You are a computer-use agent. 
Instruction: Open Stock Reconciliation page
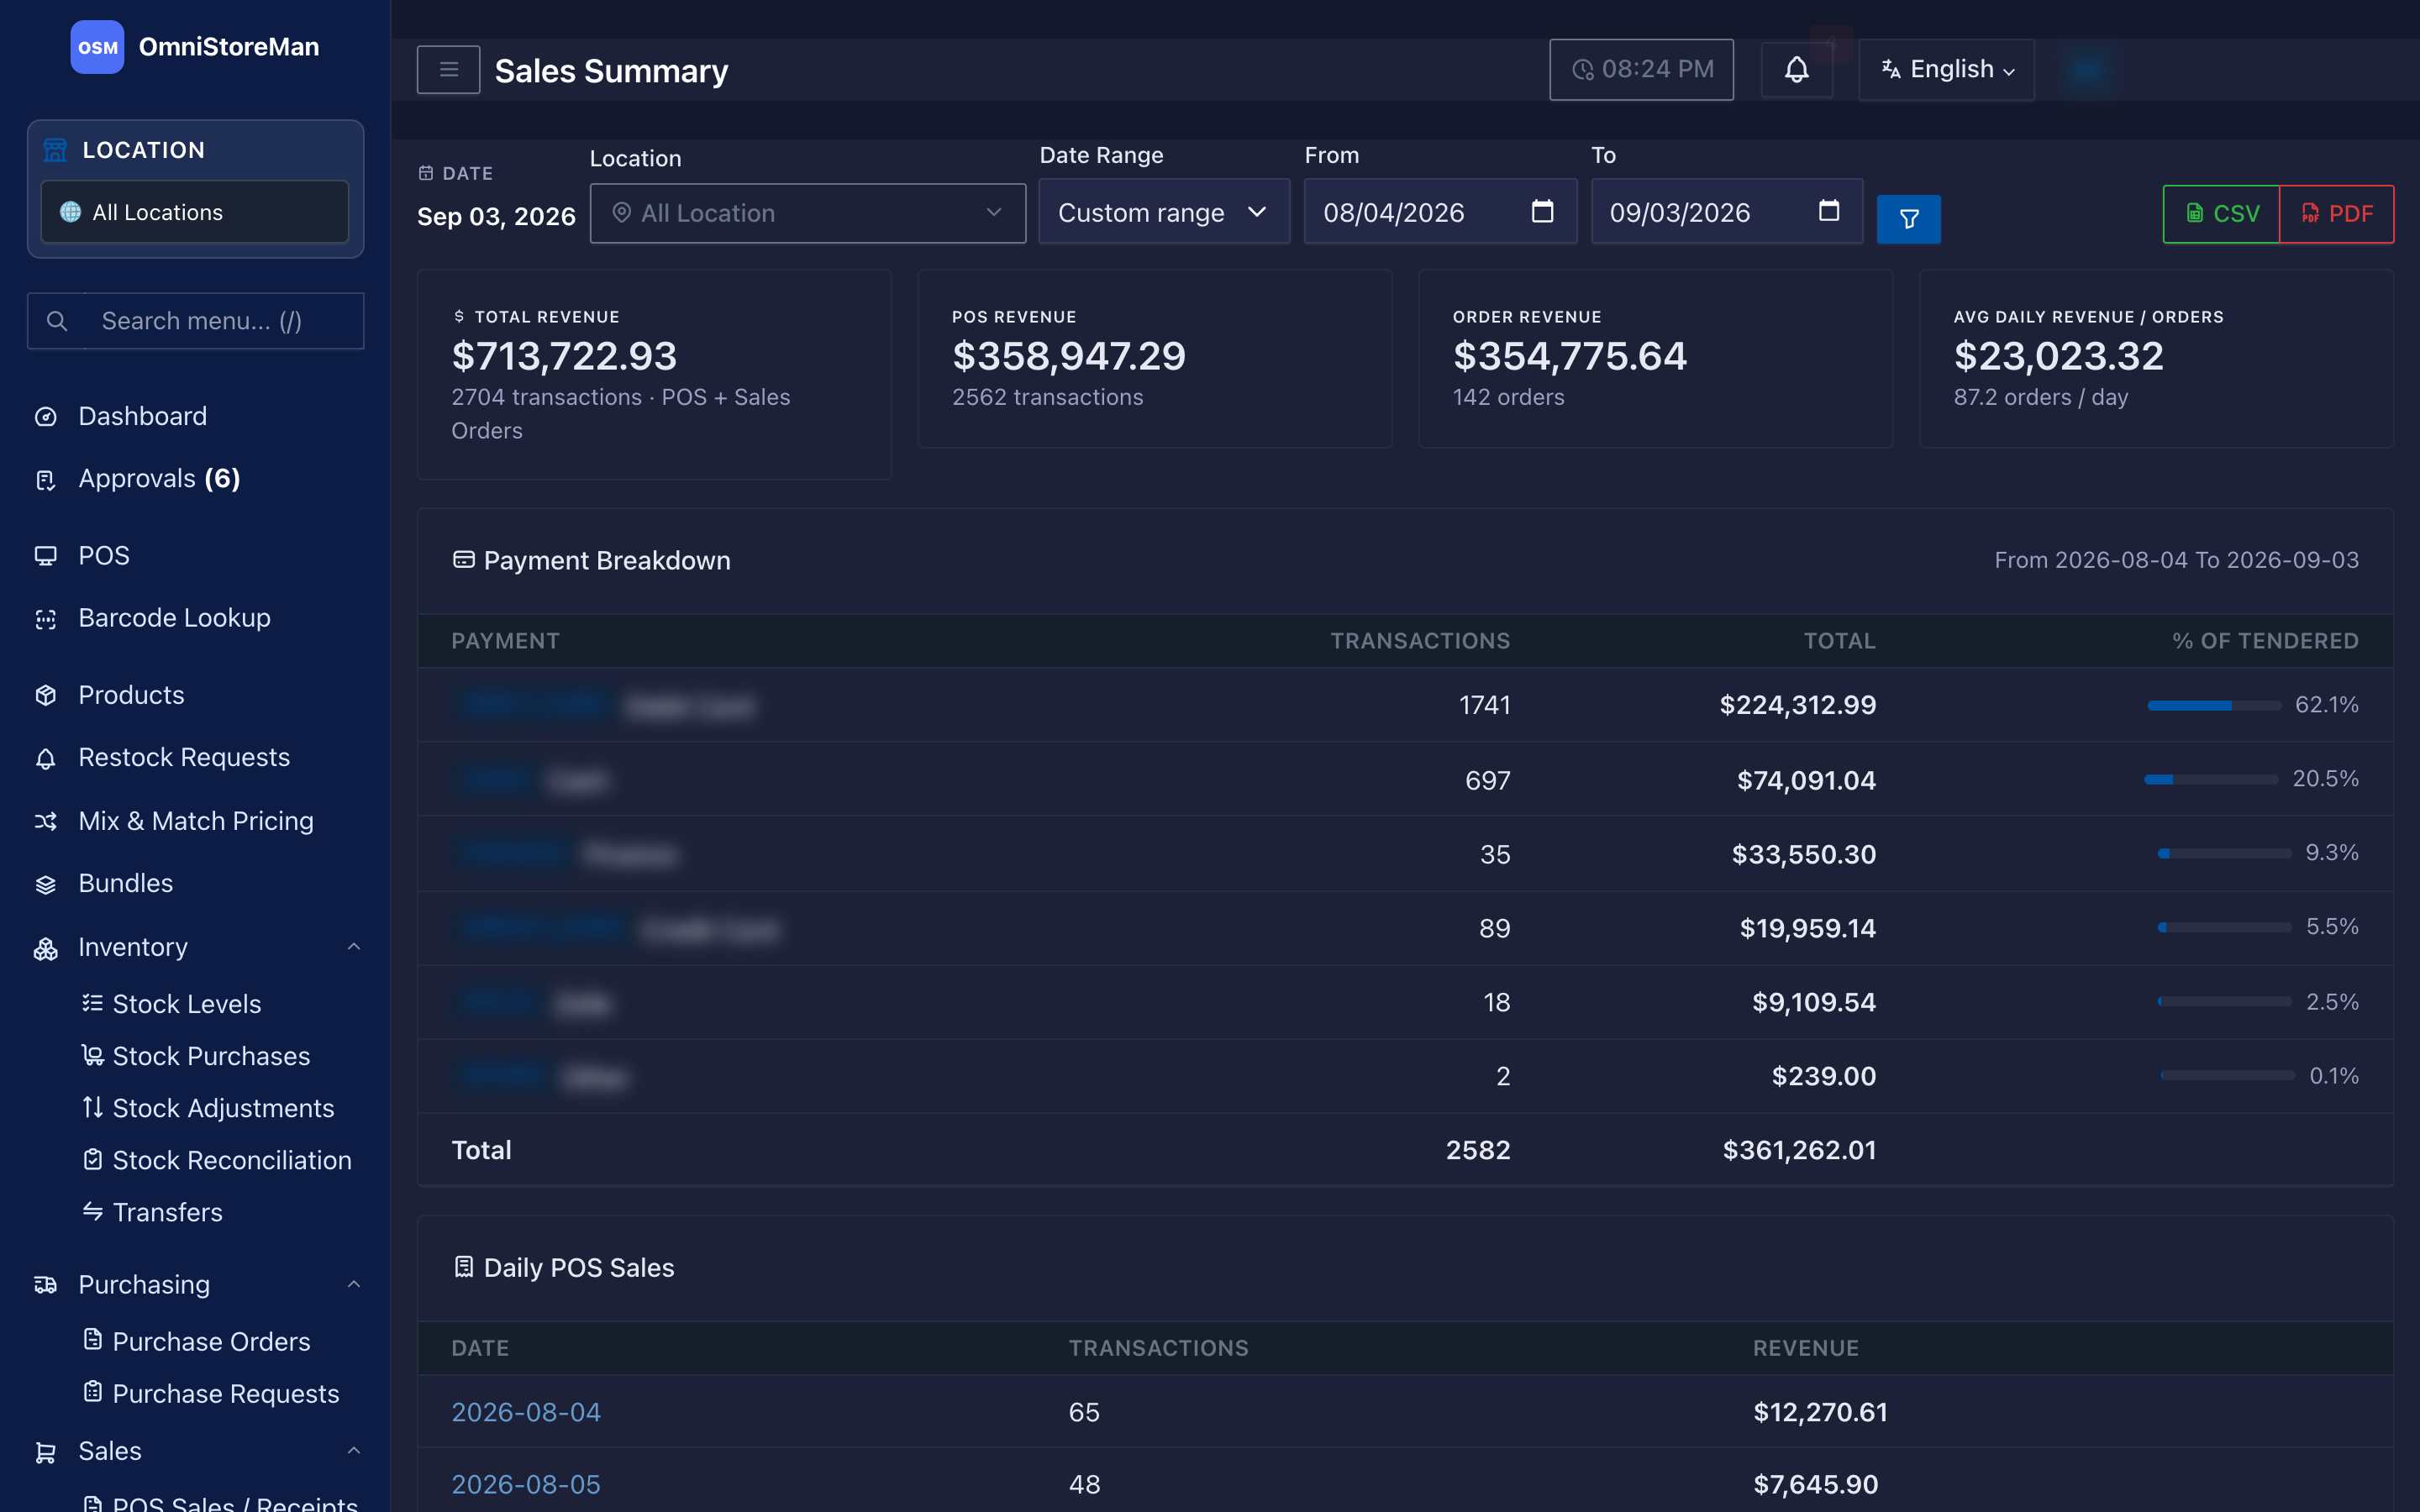[x=217, y=1160]
